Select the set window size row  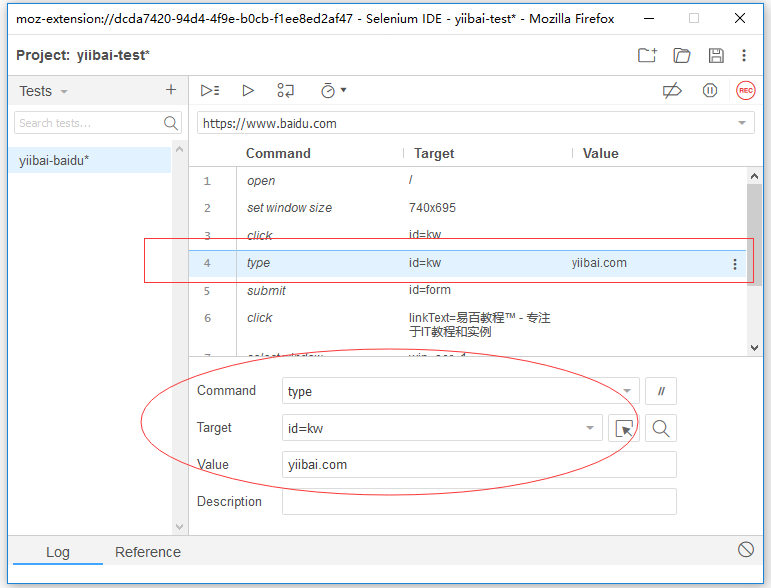click(467, 208)
